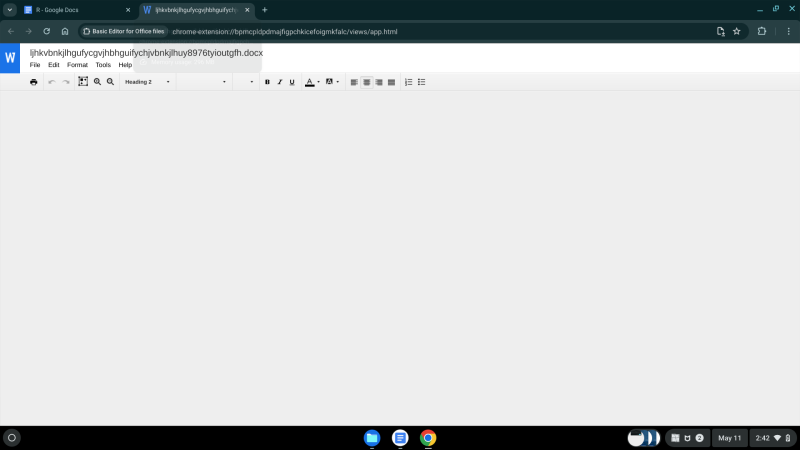This screenshot has height=450, width=800.
Task: Open a new browser tab
Action: (264, 10)
